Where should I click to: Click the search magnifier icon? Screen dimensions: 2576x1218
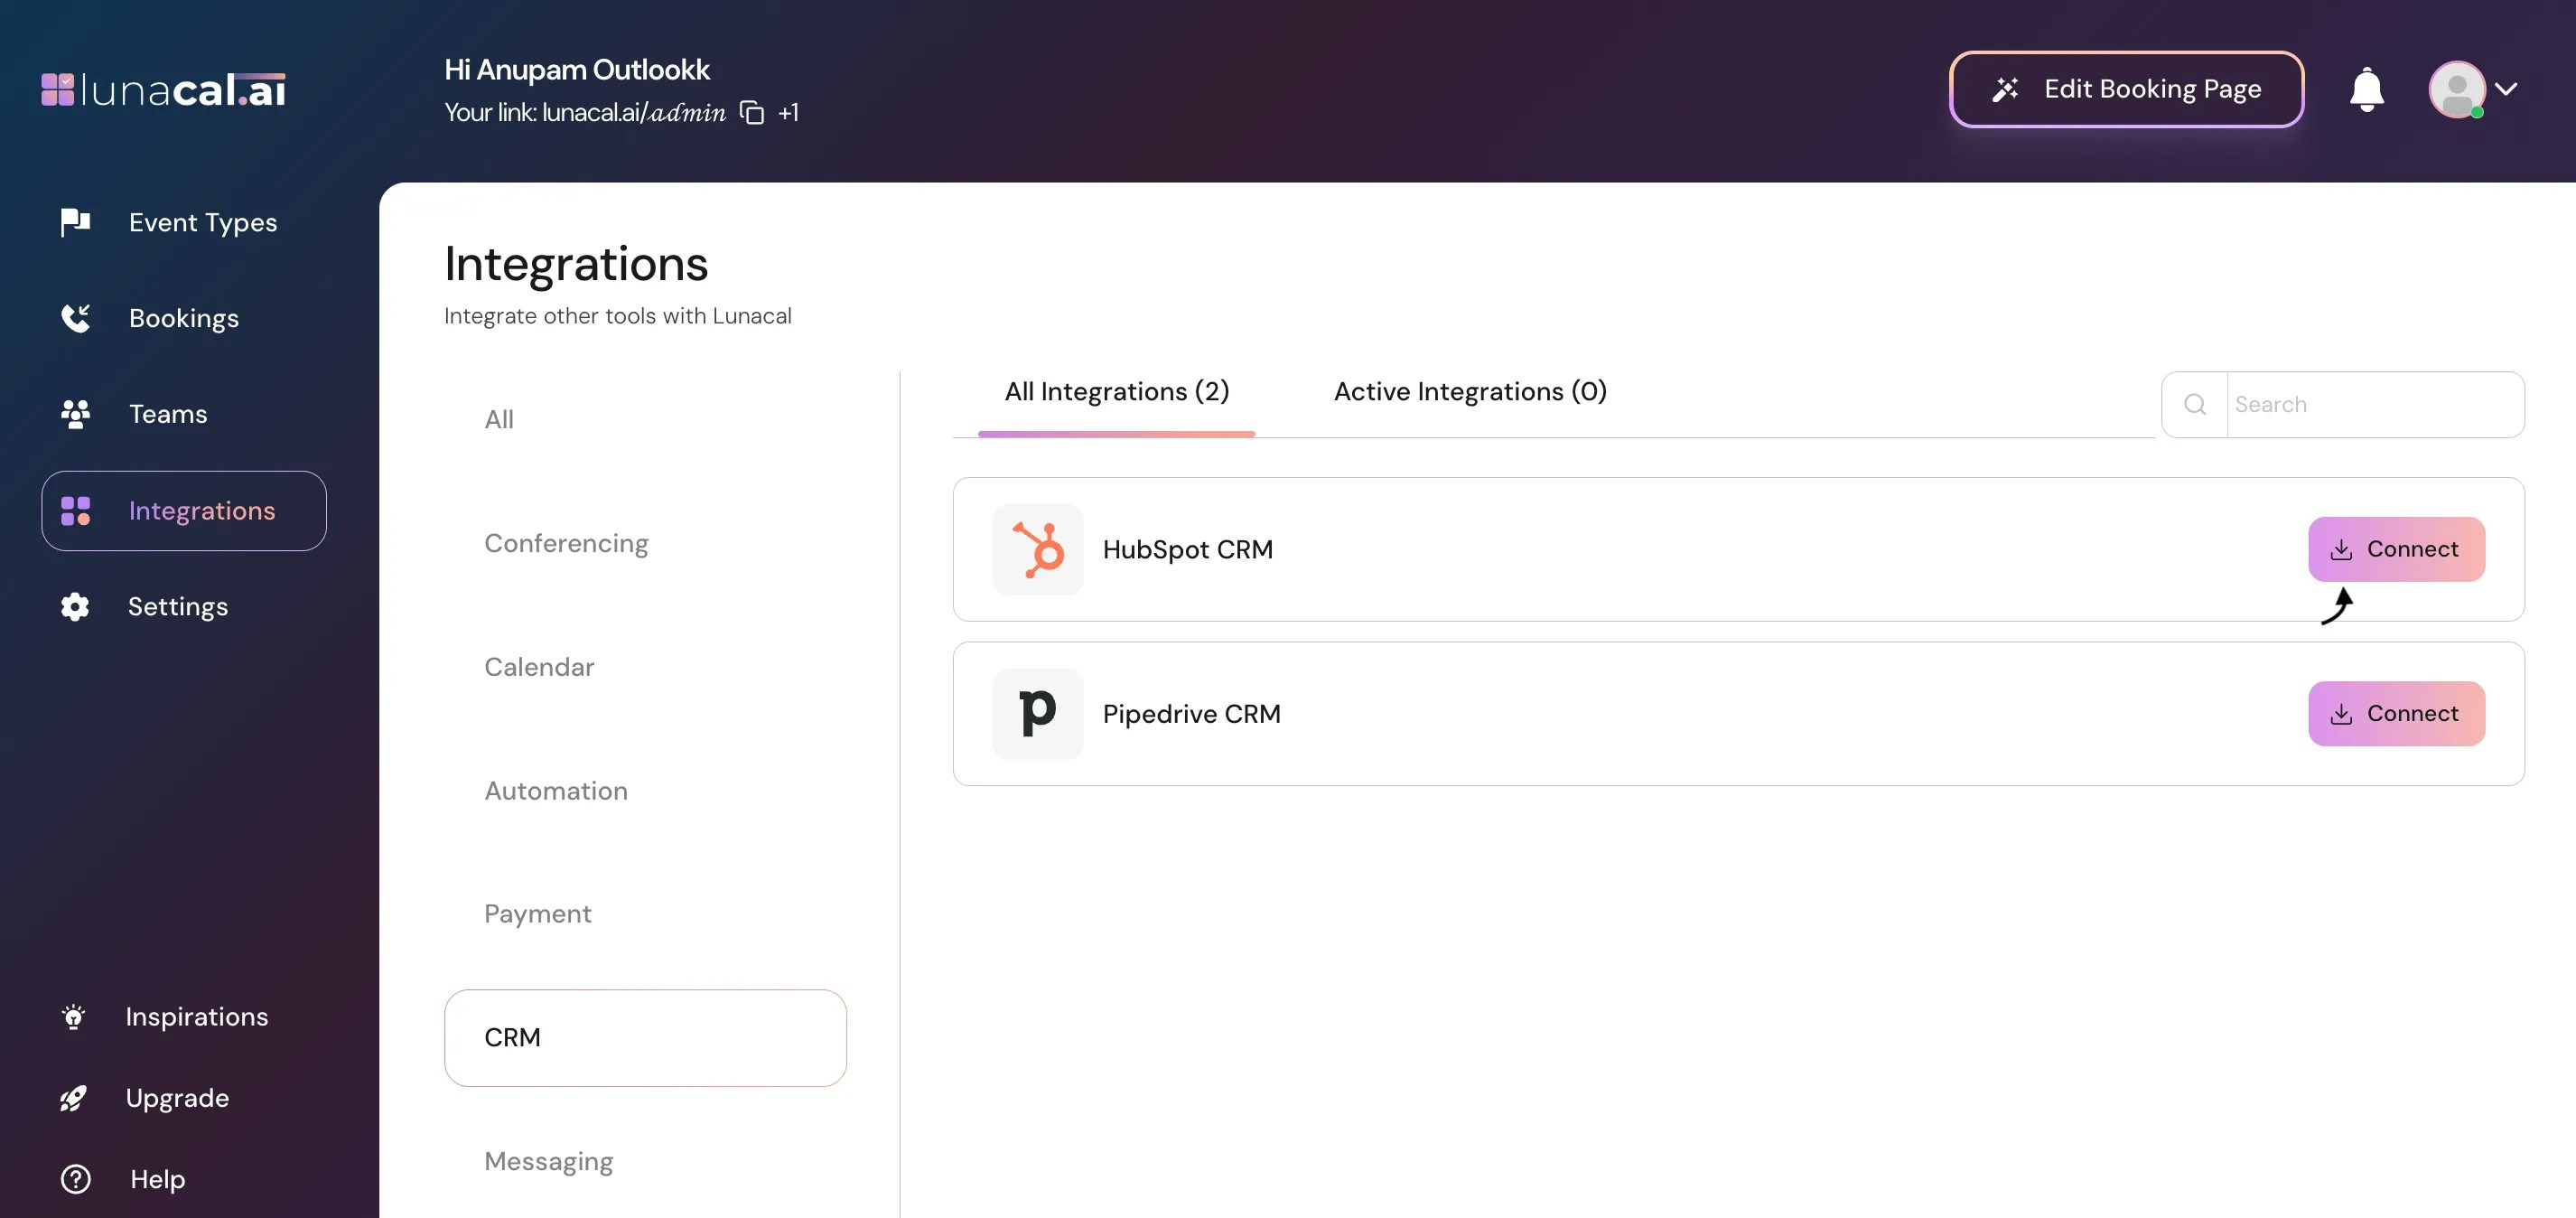click(2195, 405)
